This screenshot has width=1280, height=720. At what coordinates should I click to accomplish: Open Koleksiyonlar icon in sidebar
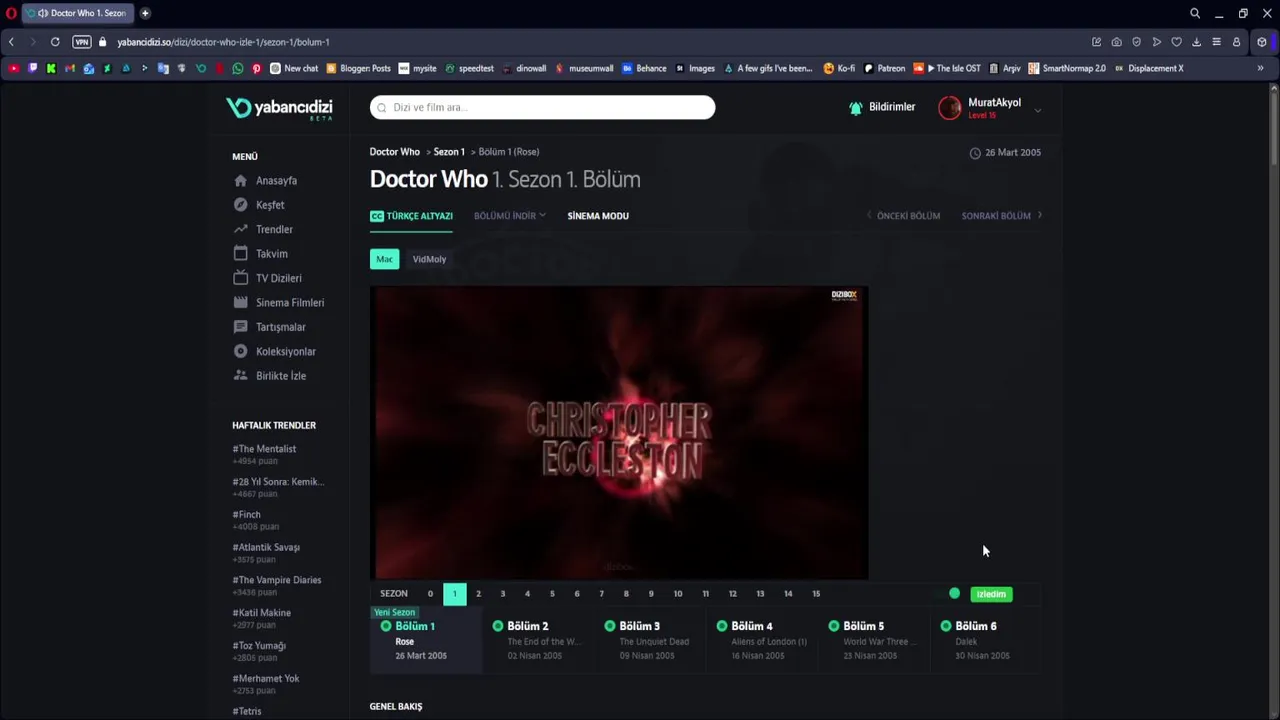(240, 351)
